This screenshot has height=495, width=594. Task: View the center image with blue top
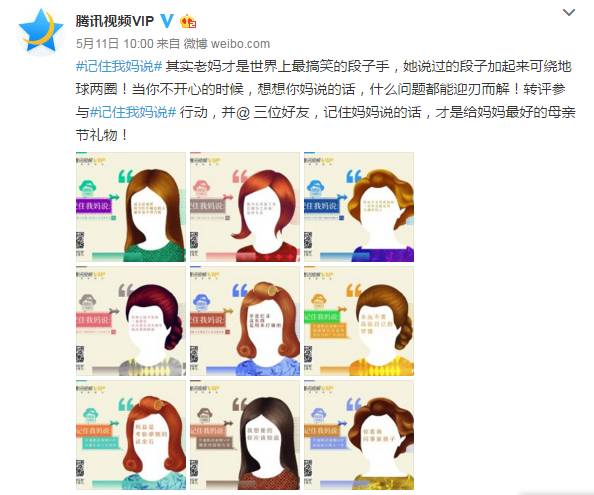245,321
